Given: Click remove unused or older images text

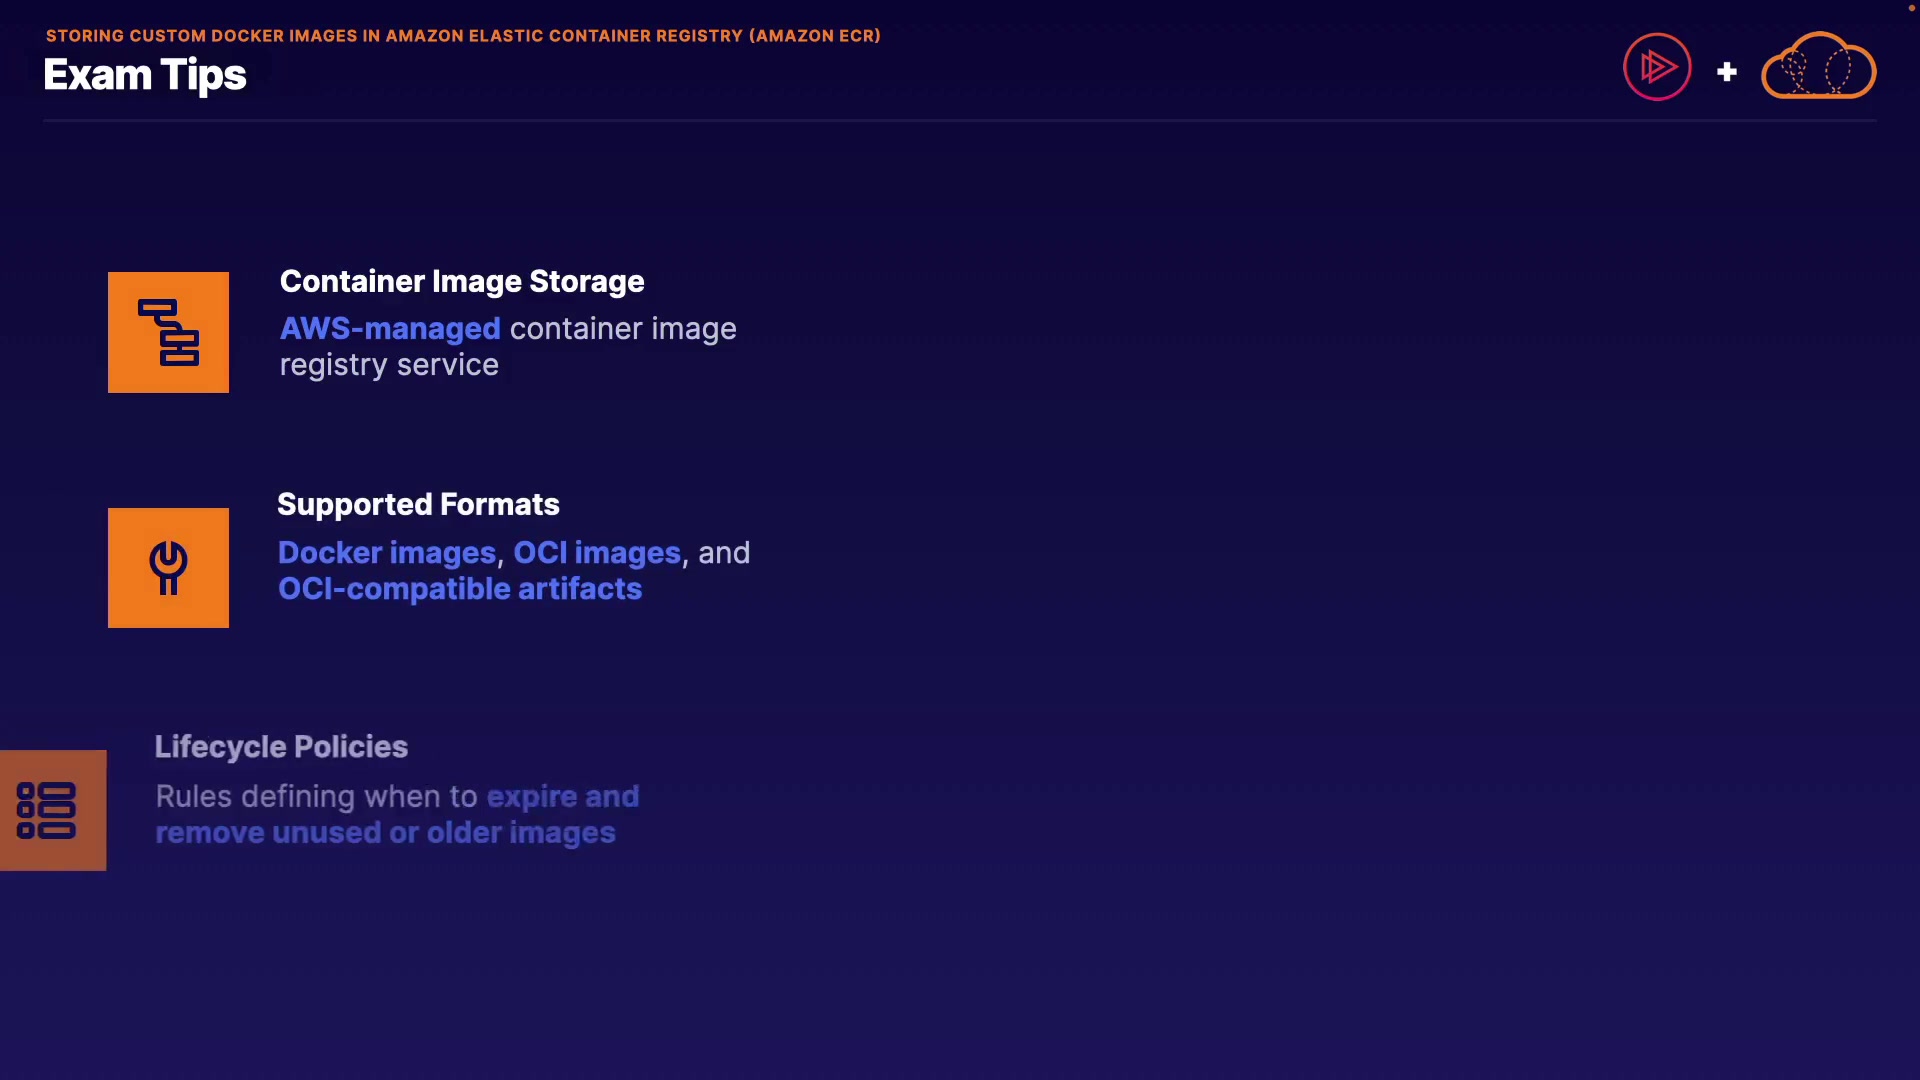Looking at the screenshot, I should coord(385,833).
